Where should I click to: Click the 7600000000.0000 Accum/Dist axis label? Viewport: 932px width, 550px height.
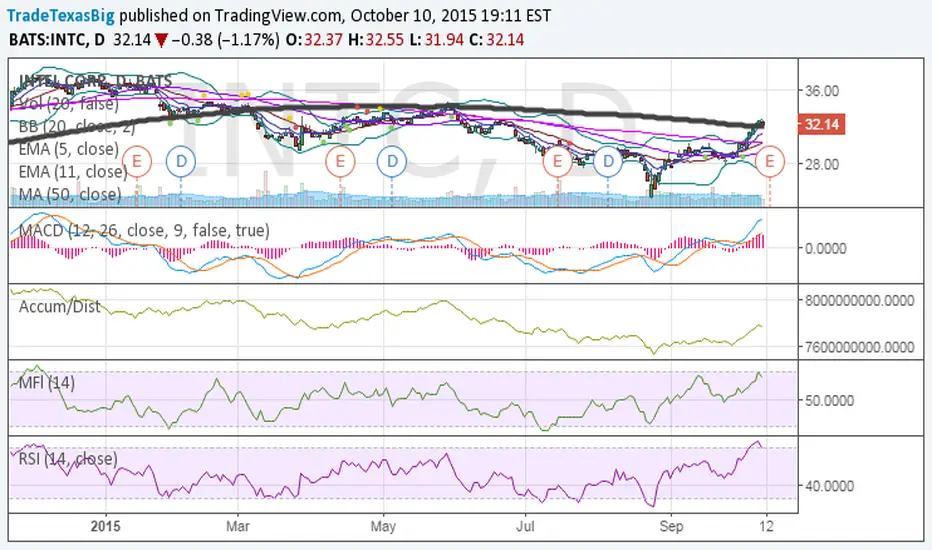pos(859,347)
